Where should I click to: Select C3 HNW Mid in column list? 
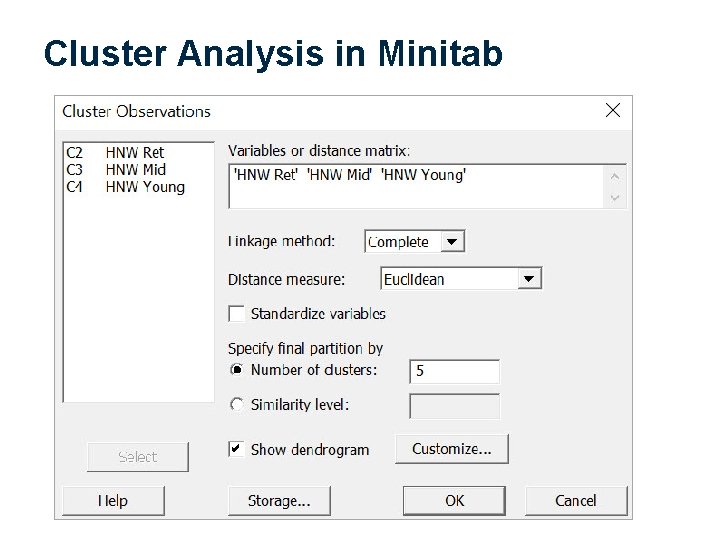click(x=116, y=170)
